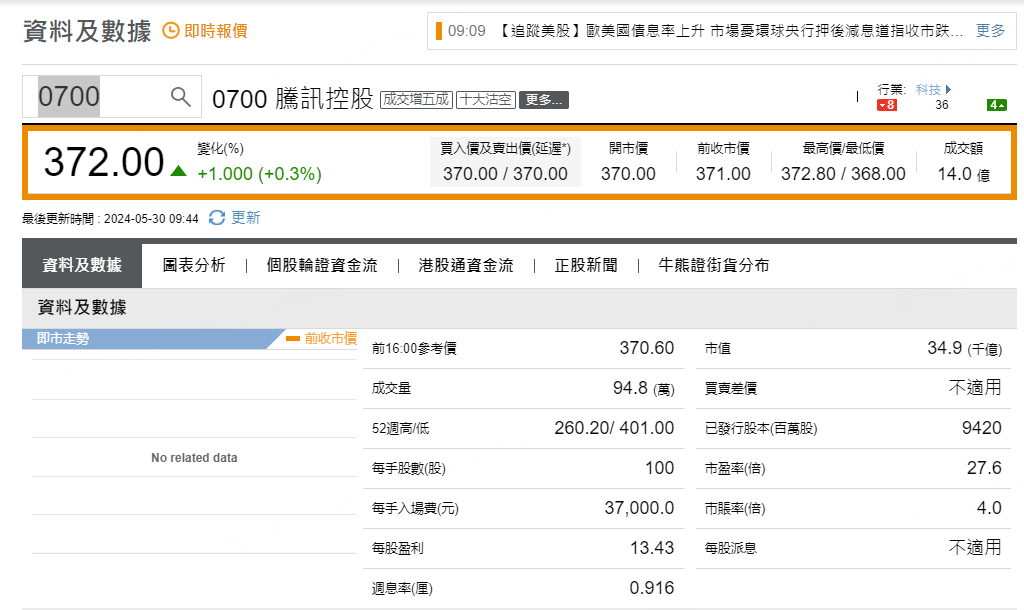
Task: Click the green up 4 badge
Action: [x=997, y=105]
